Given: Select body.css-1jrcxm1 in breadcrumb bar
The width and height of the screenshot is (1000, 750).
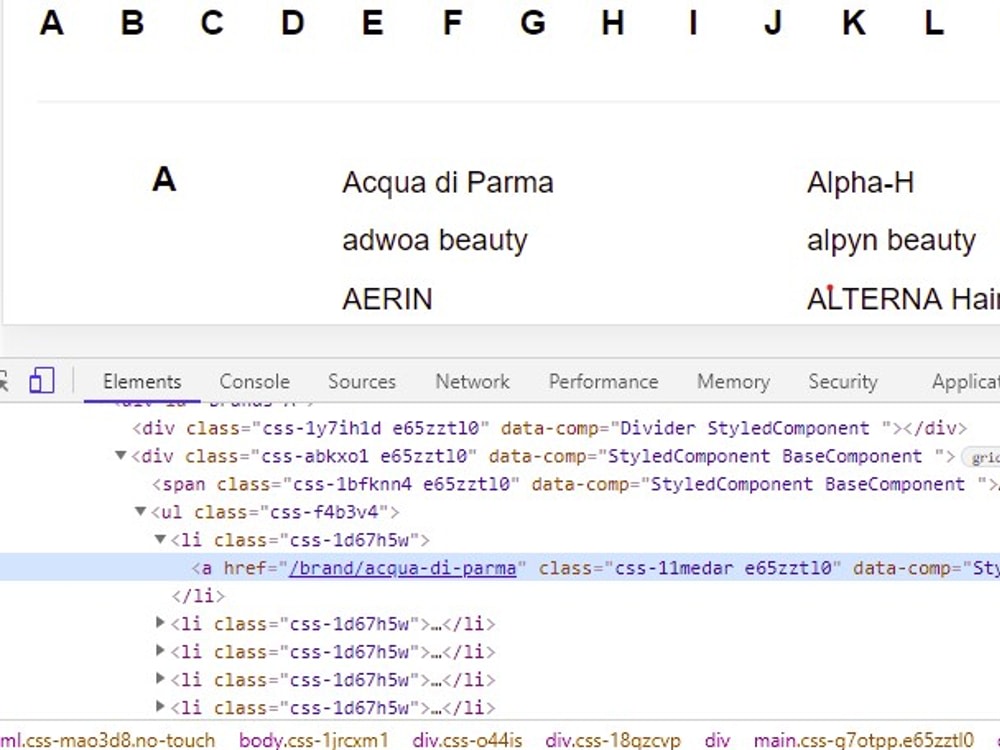Looking at the screenshot, I should [x=314, y=740].
